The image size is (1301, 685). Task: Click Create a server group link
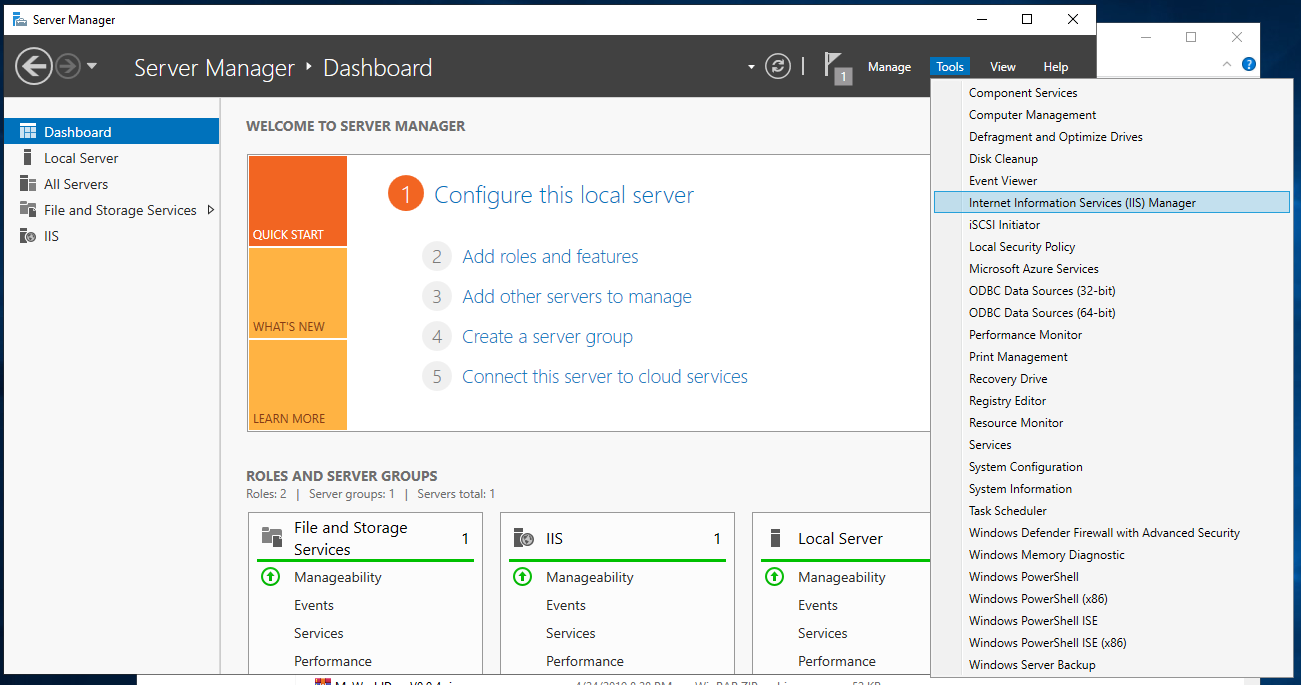pos(547,337)
